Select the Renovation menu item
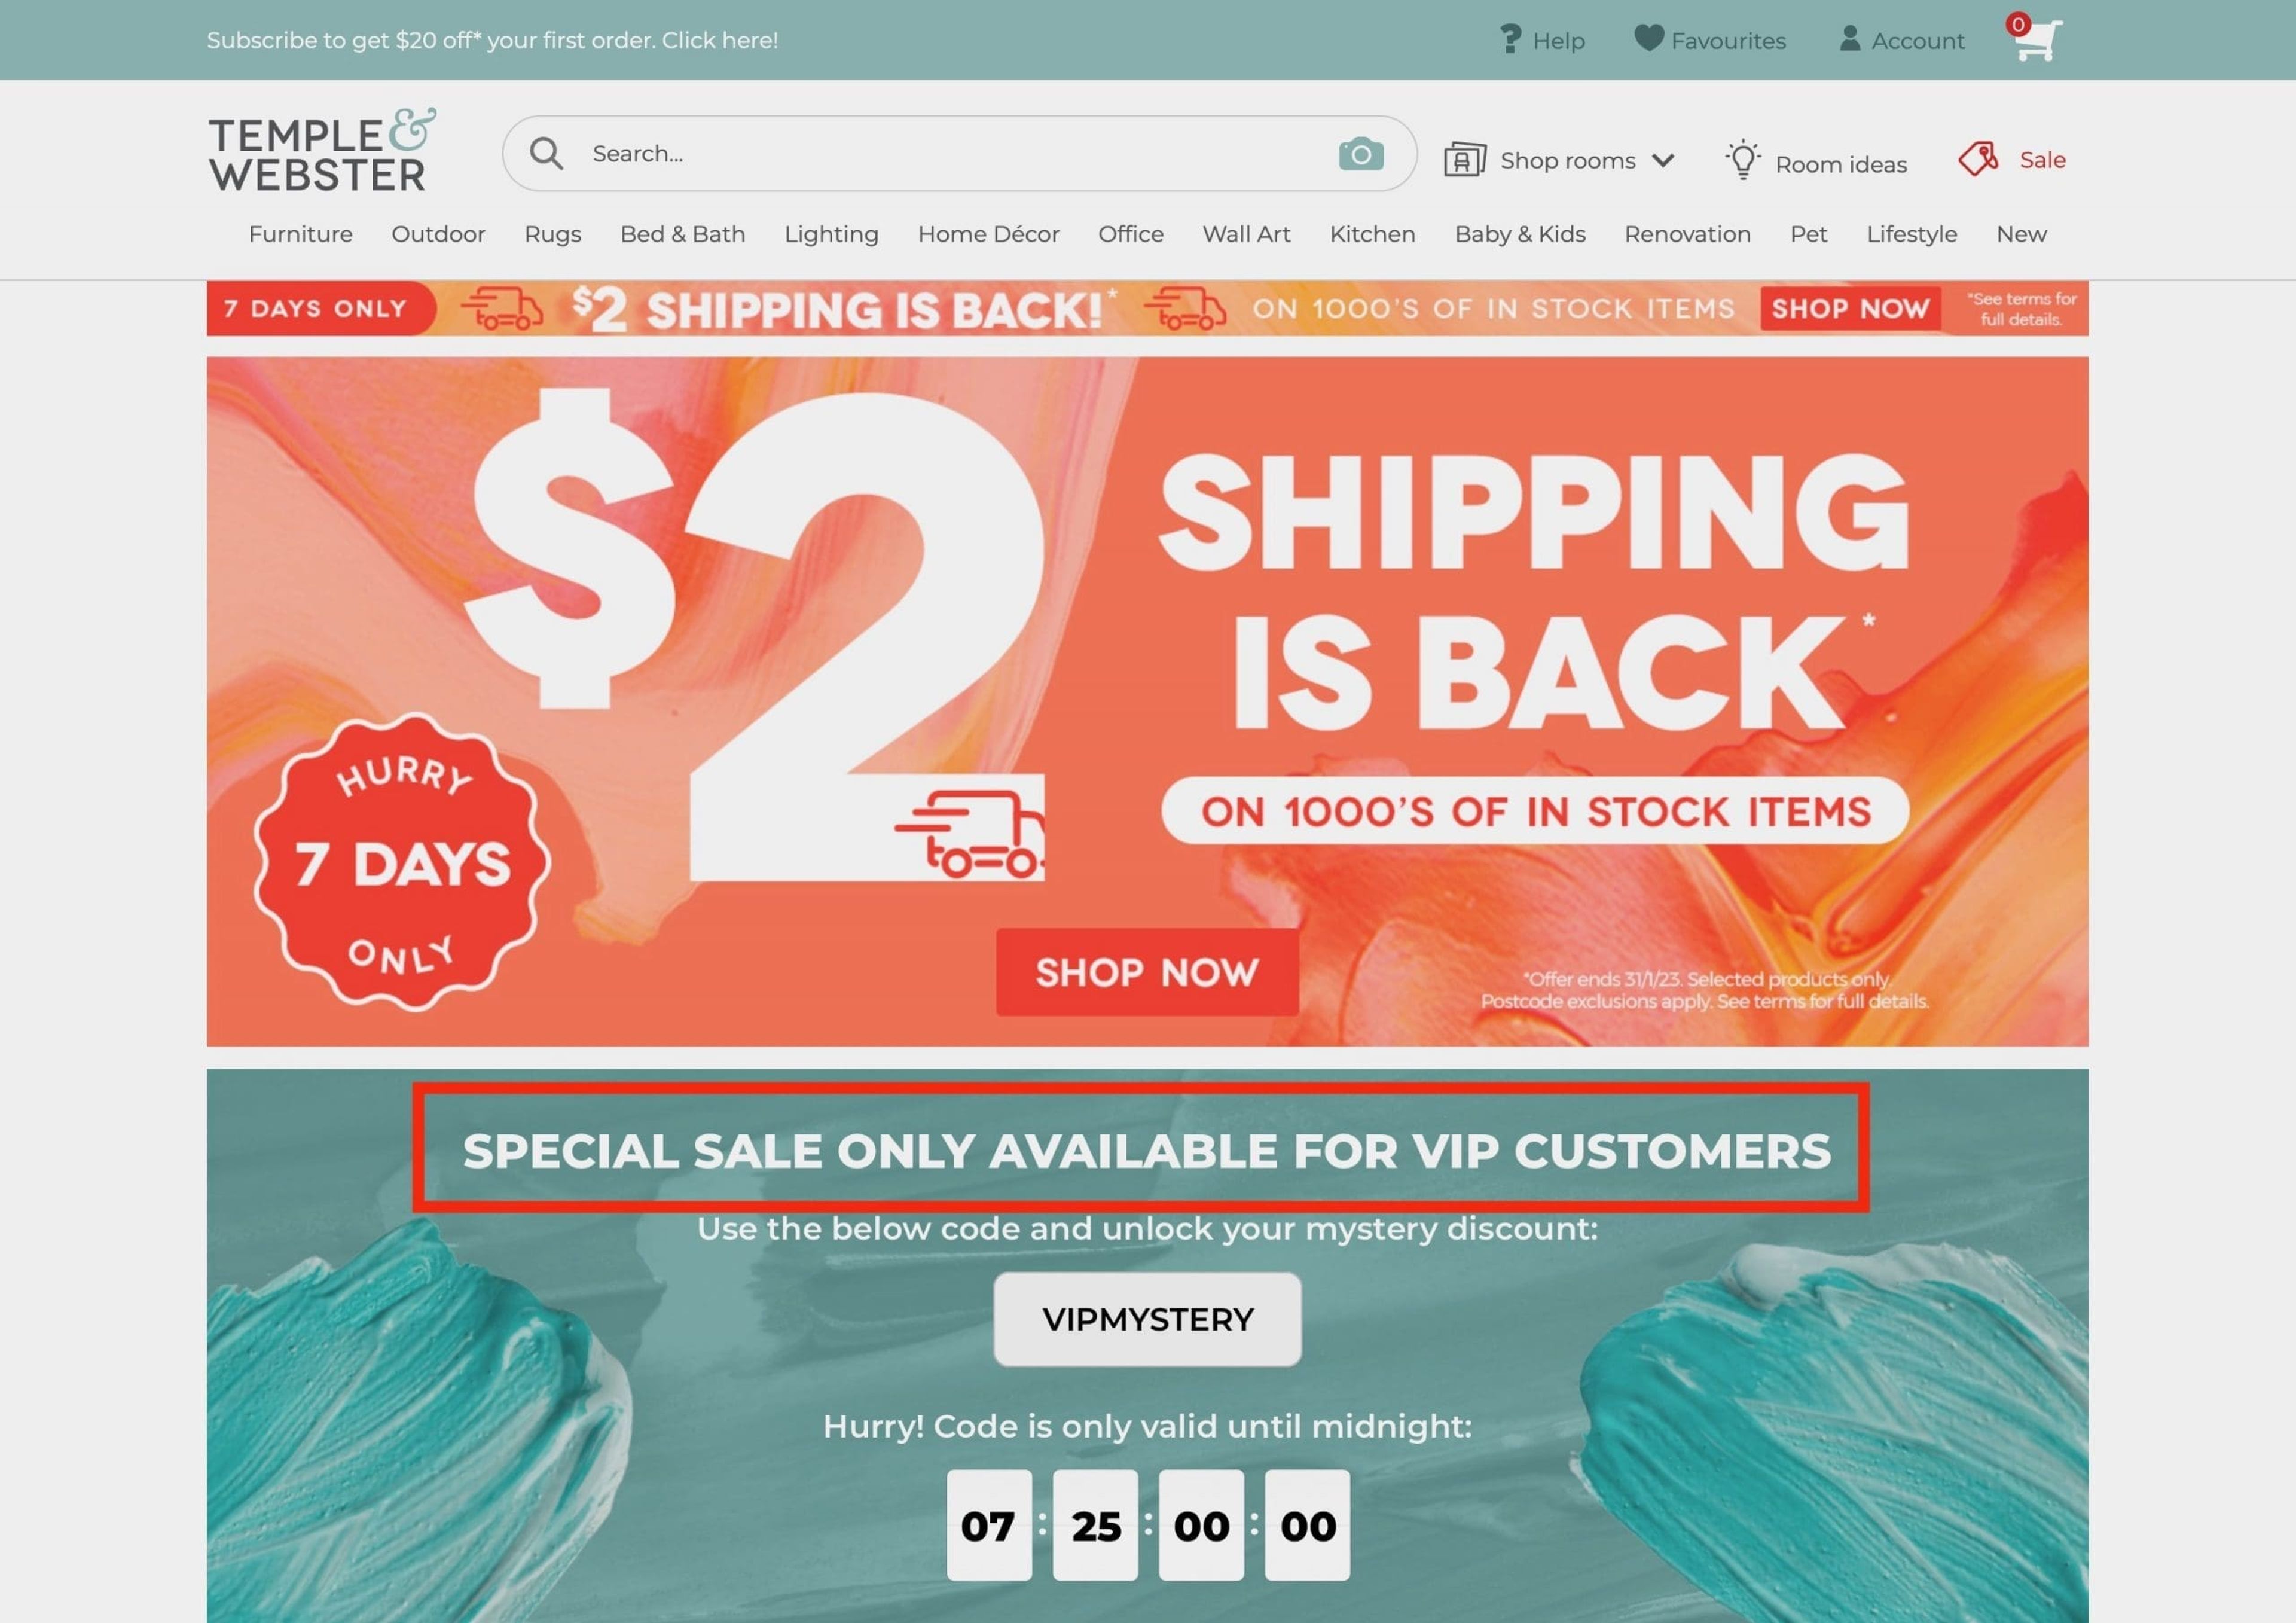Viewport: 2296px width, 1623px height. pos(1687,234)
